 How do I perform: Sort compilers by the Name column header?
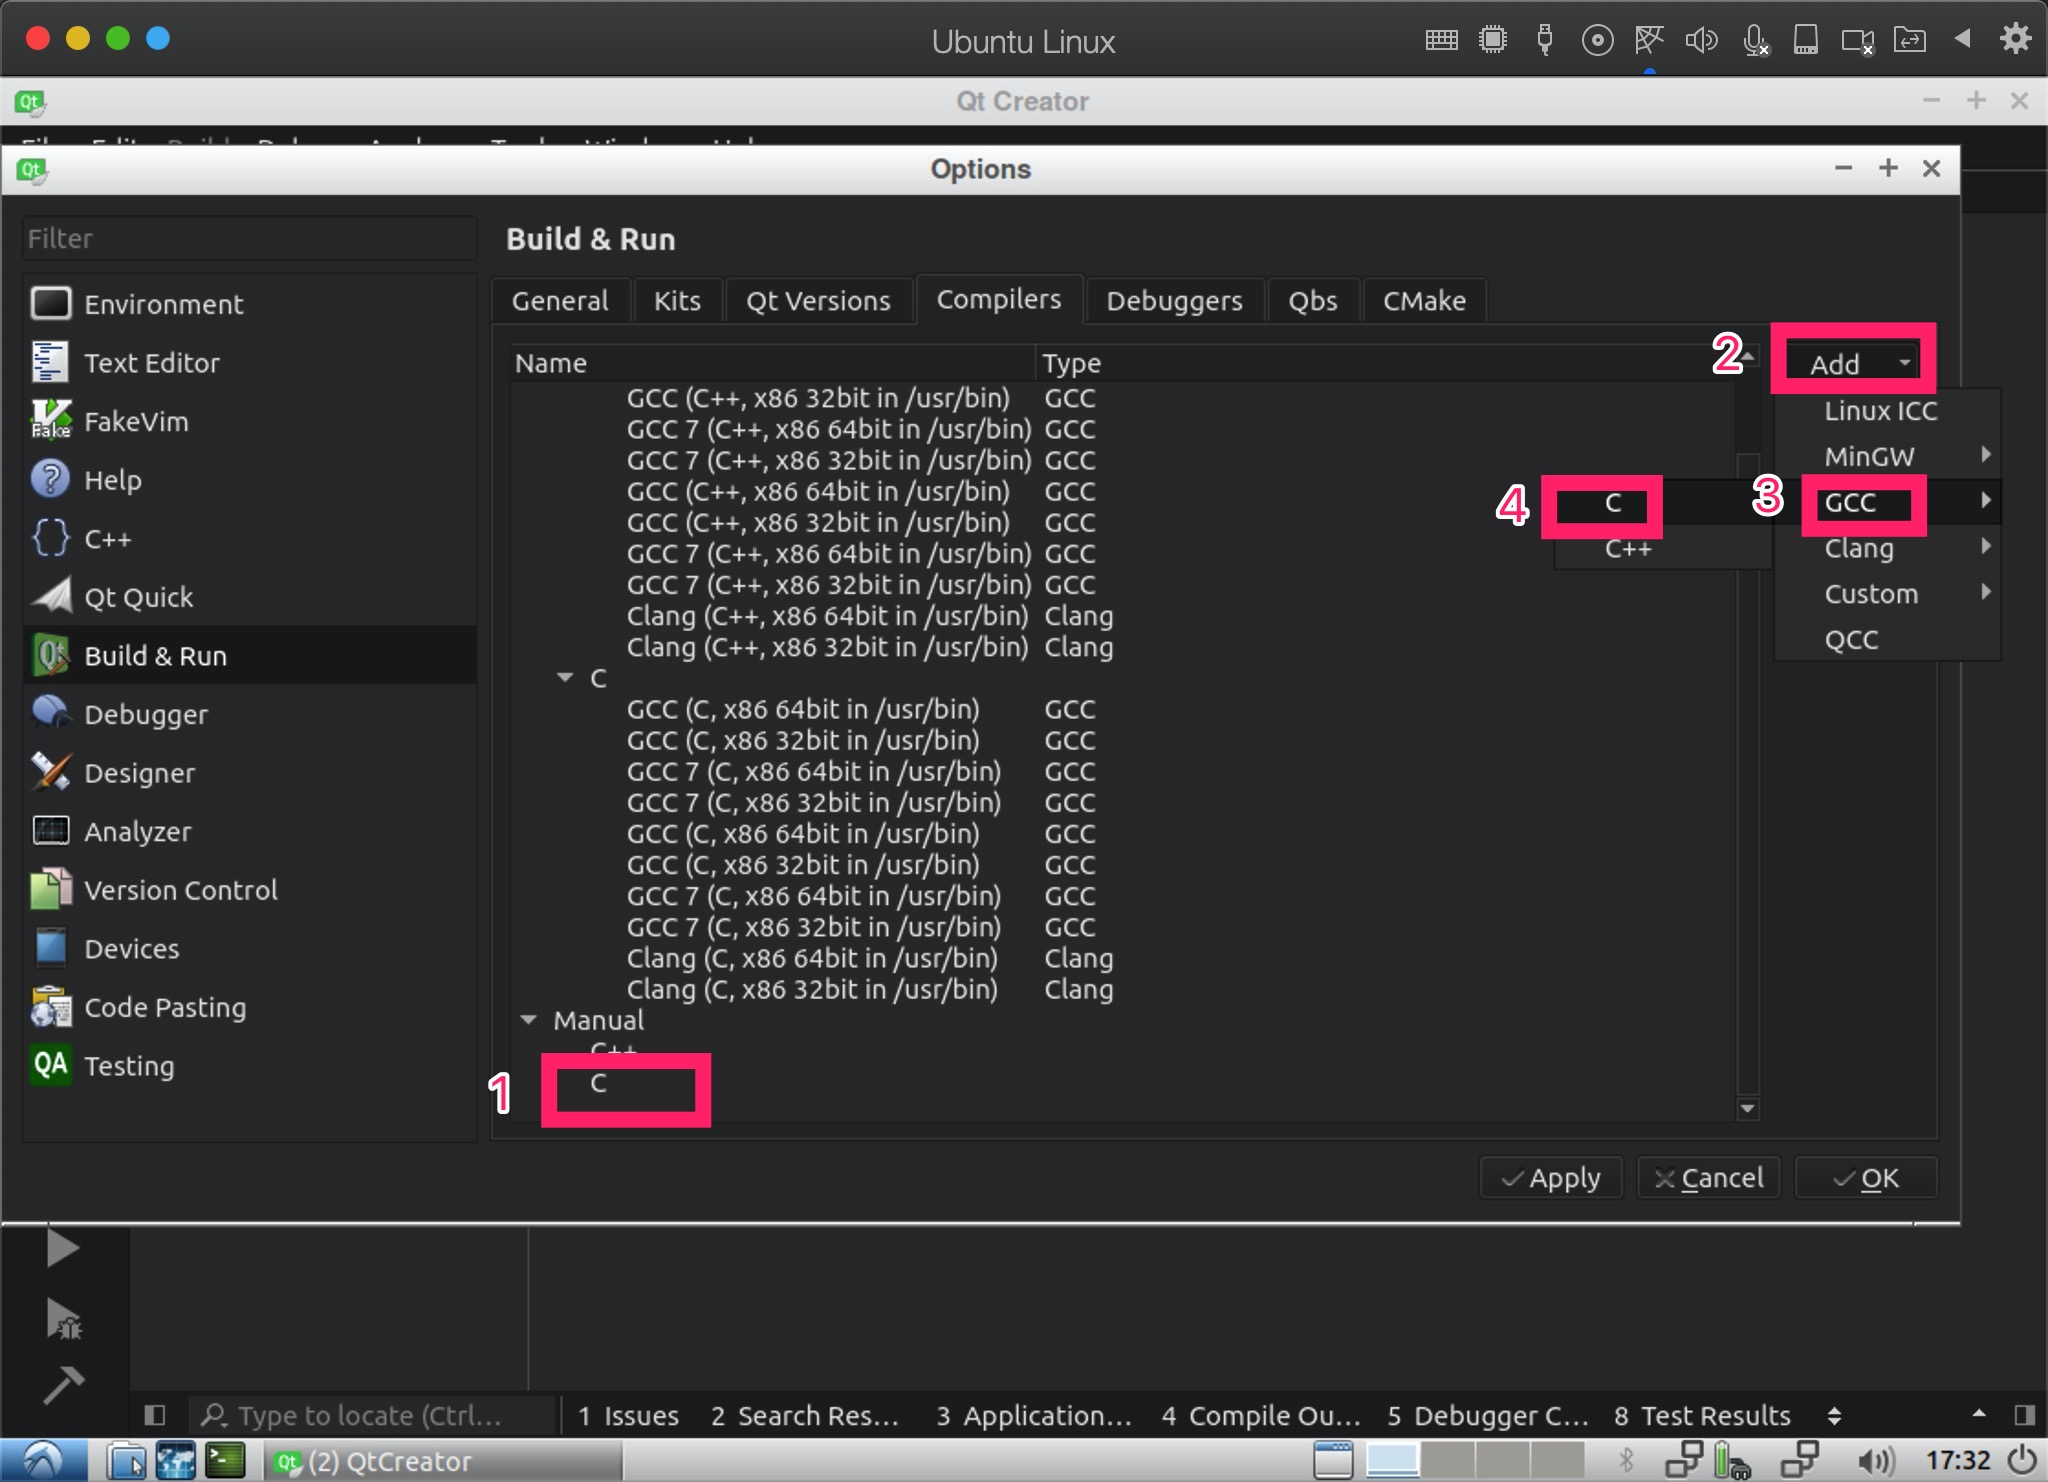click(x=773, y=363)
